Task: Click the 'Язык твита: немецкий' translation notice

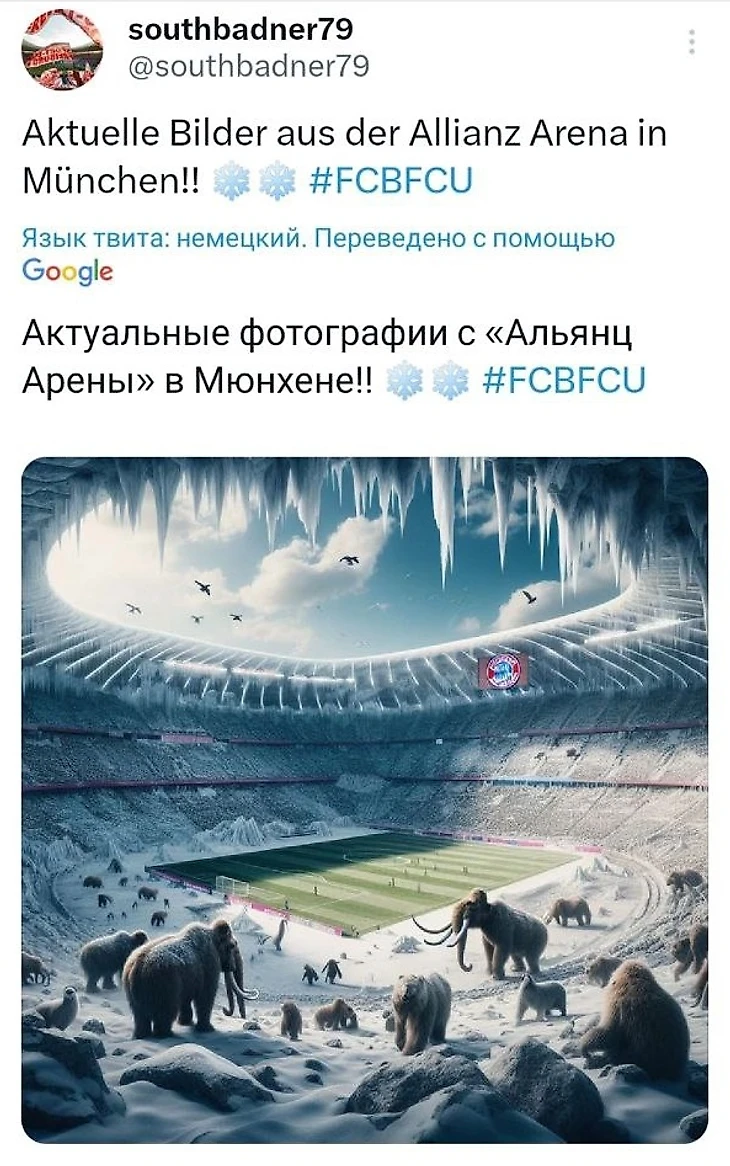Action: (x=165, y=239)
